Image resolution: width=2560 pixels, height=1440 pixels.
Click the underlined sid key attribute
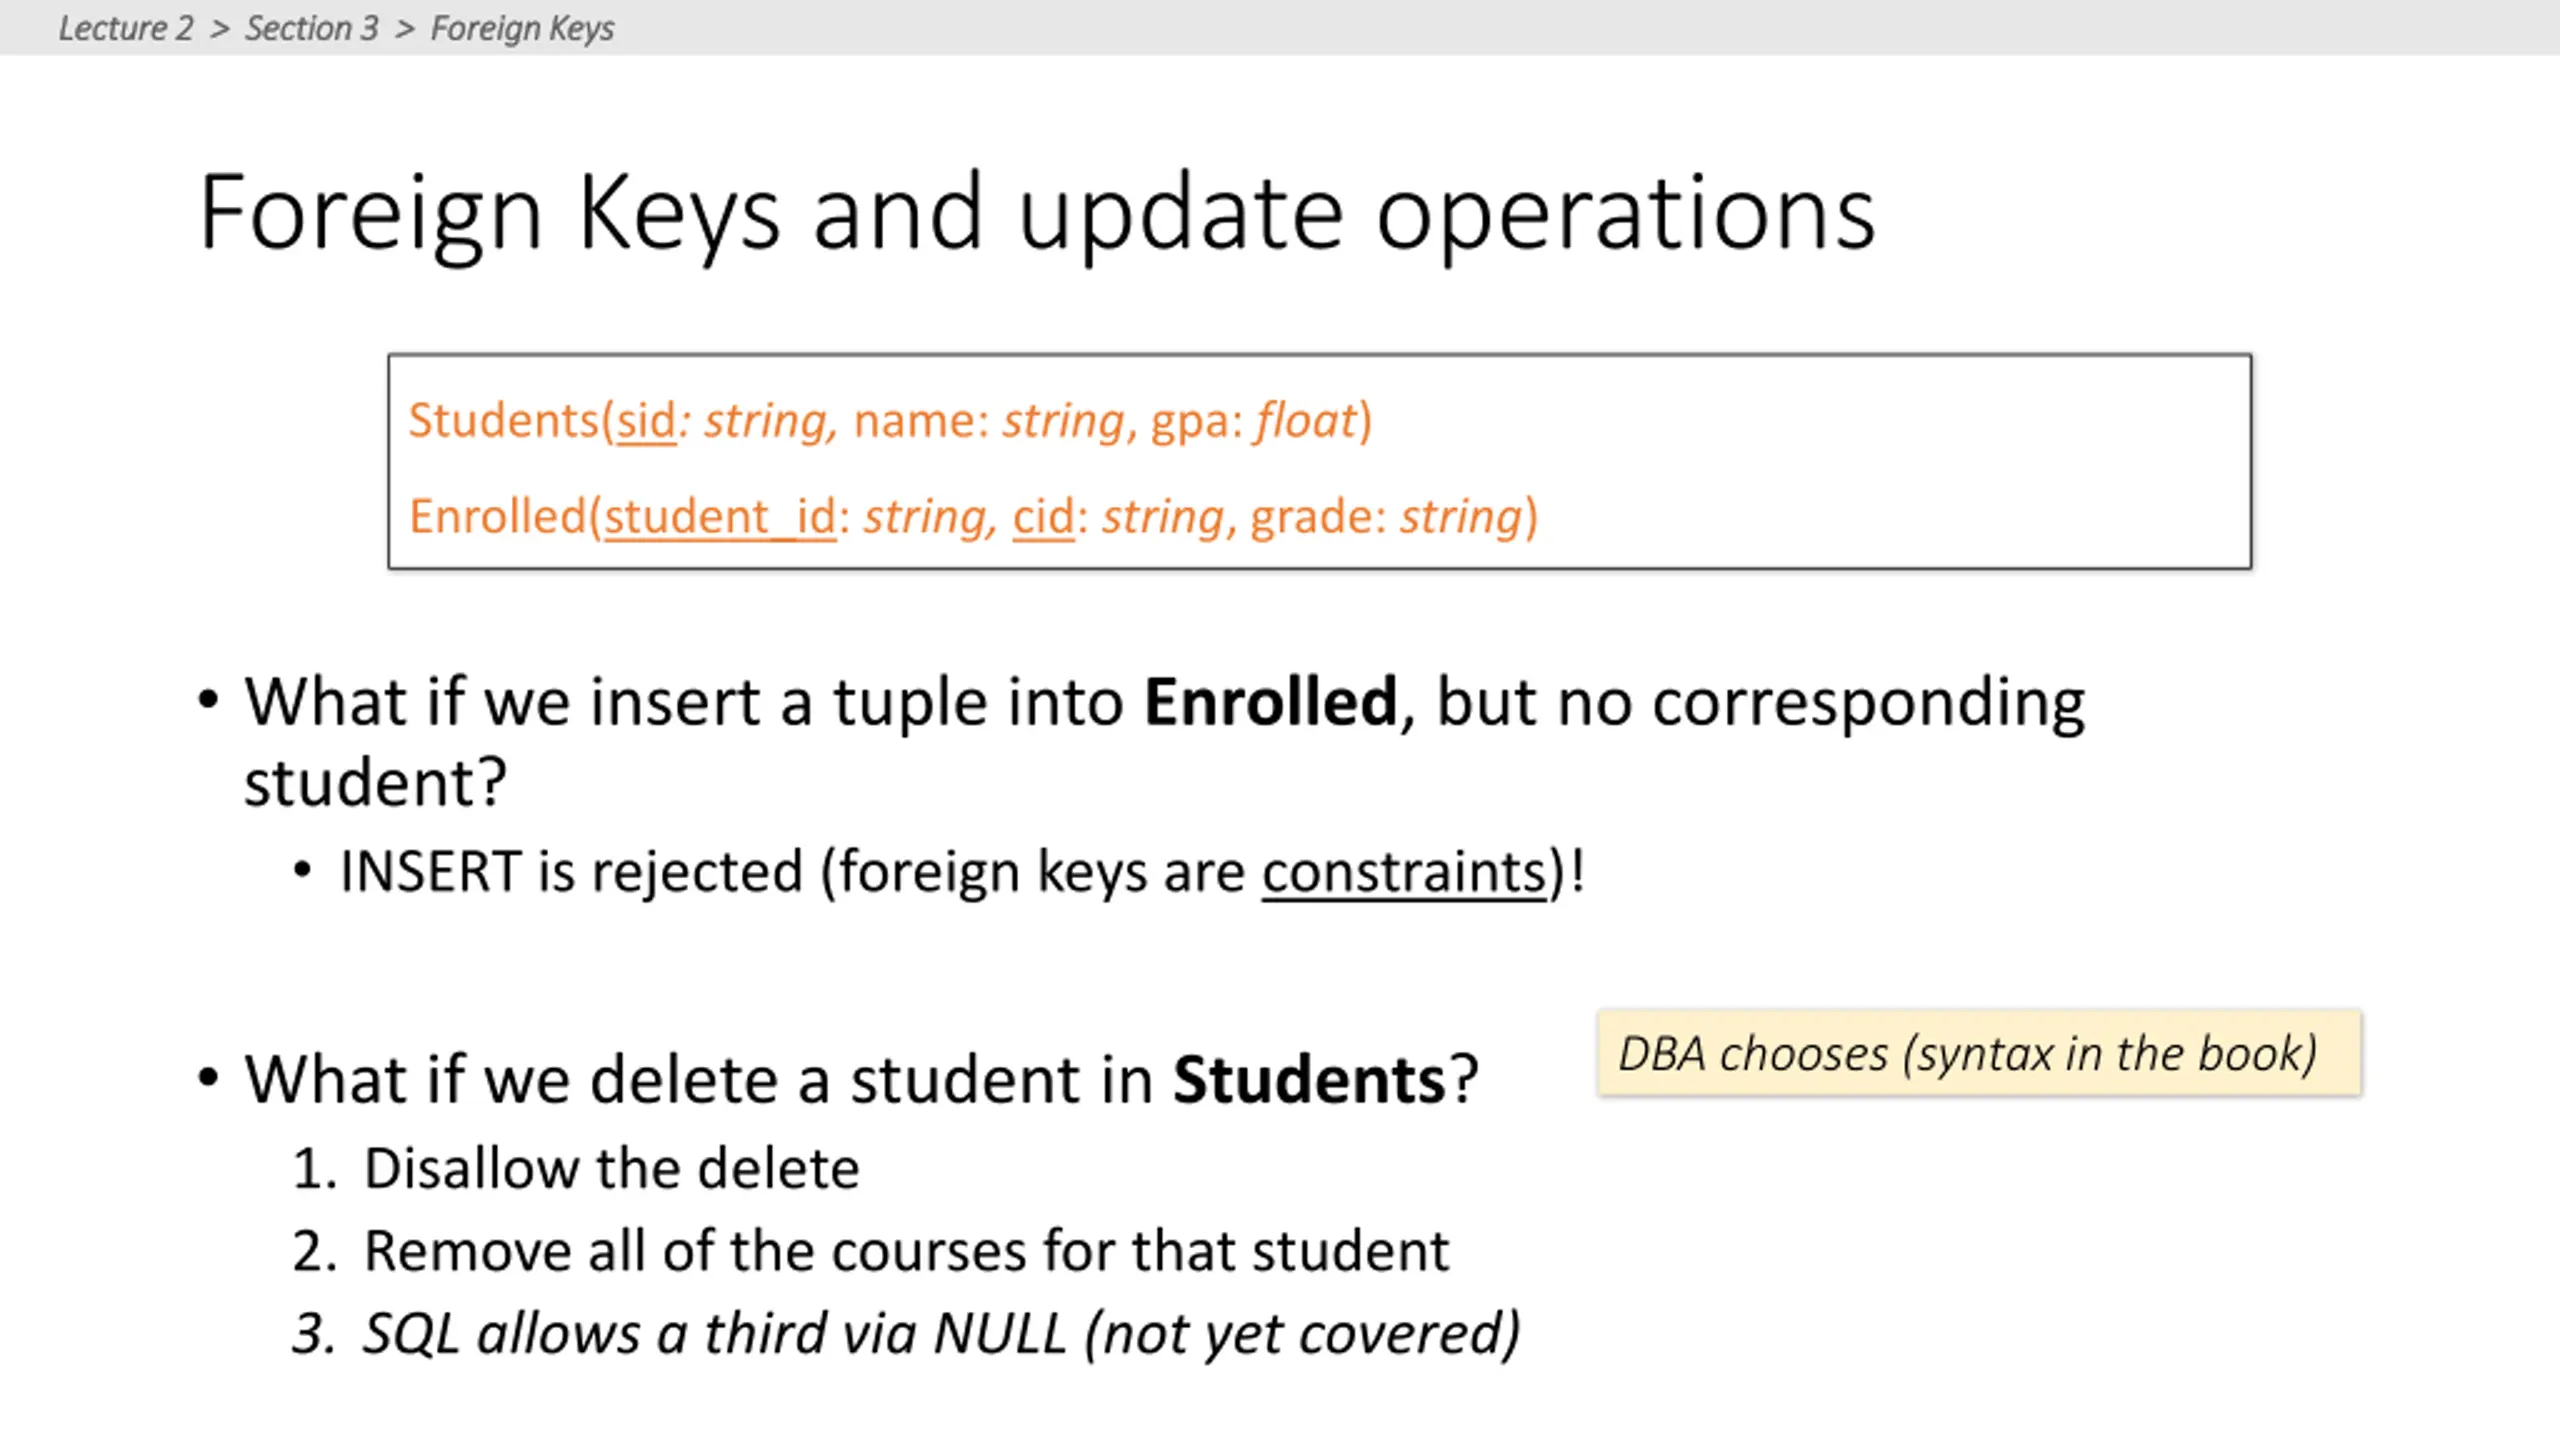pyautogui.click(x=646, y=421)
